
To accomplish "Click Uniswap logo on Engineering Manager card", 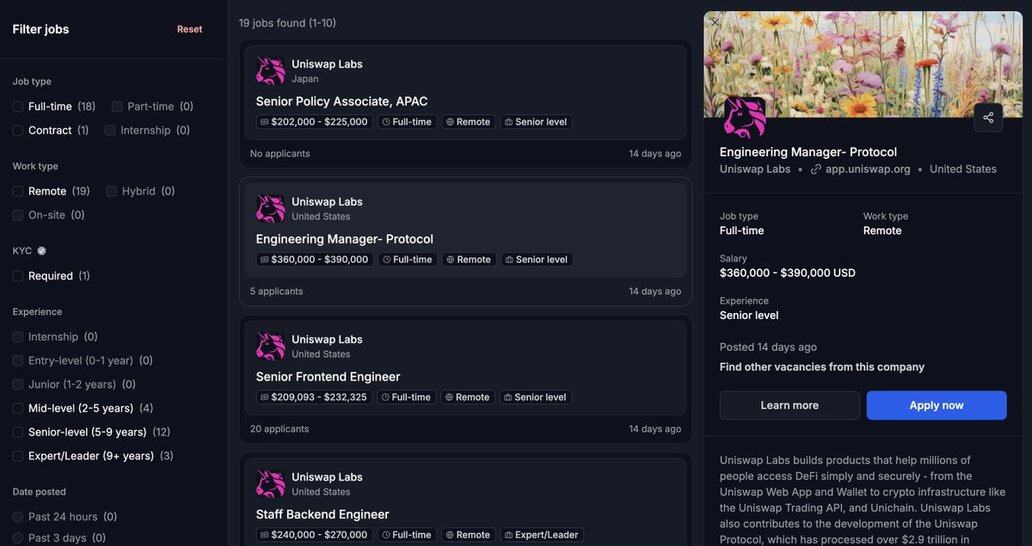I will pyautogui.click(x=270, y=209).
